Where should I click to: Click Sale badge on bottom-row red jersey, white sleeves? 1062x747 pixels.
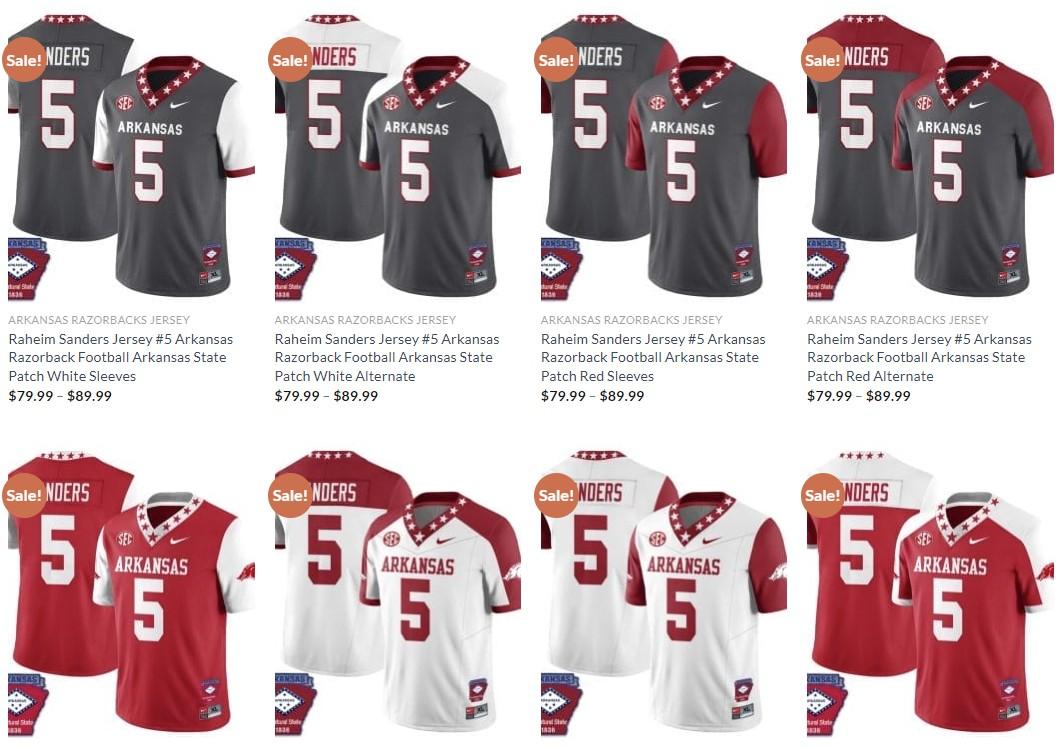coord(24,496)
